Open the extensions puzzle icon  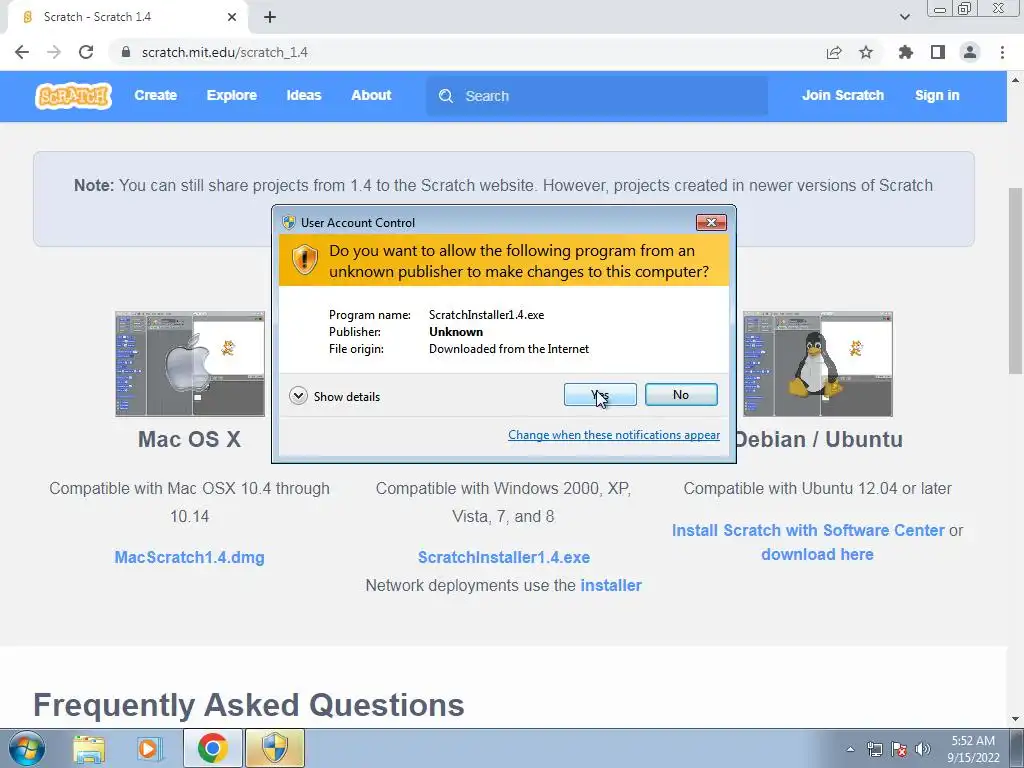tap(906, 52)
